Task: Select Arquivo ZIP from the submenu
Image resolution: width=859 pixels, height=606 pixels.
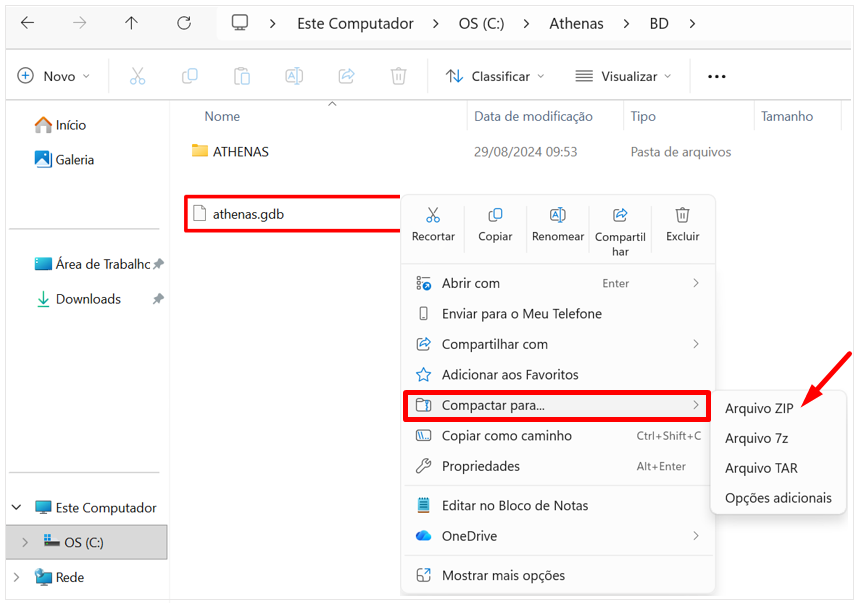Action: [x=759, y=408]
